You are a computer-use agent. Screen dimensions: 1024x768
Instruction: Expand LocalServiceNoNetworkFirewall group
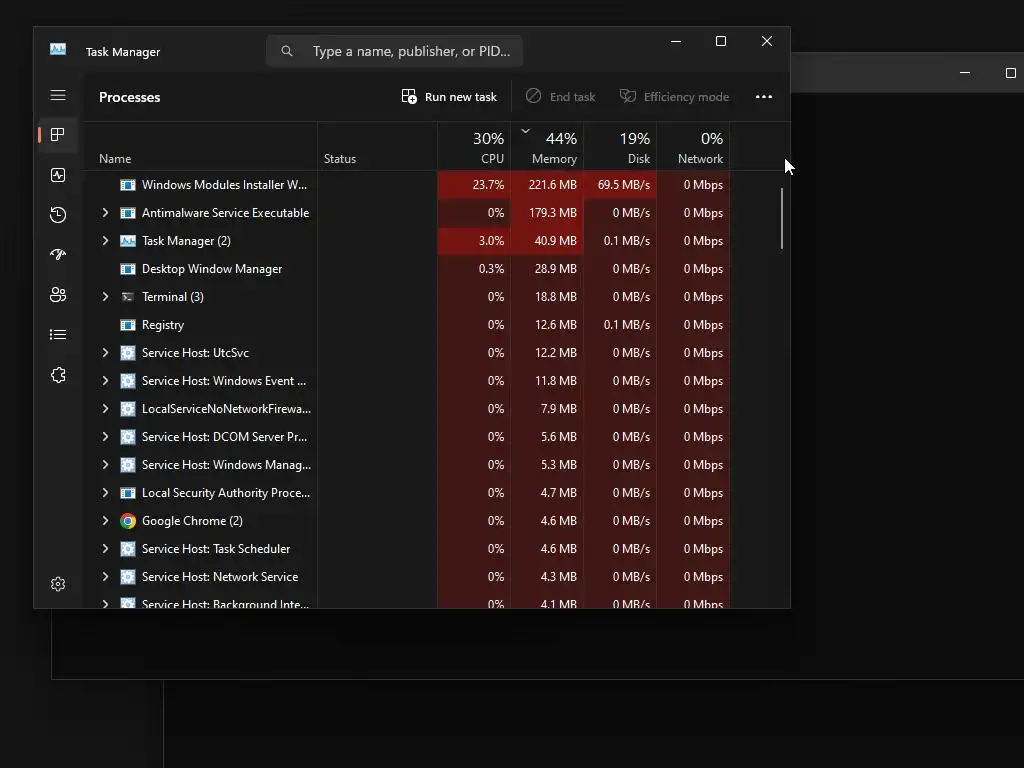point(105,409)
